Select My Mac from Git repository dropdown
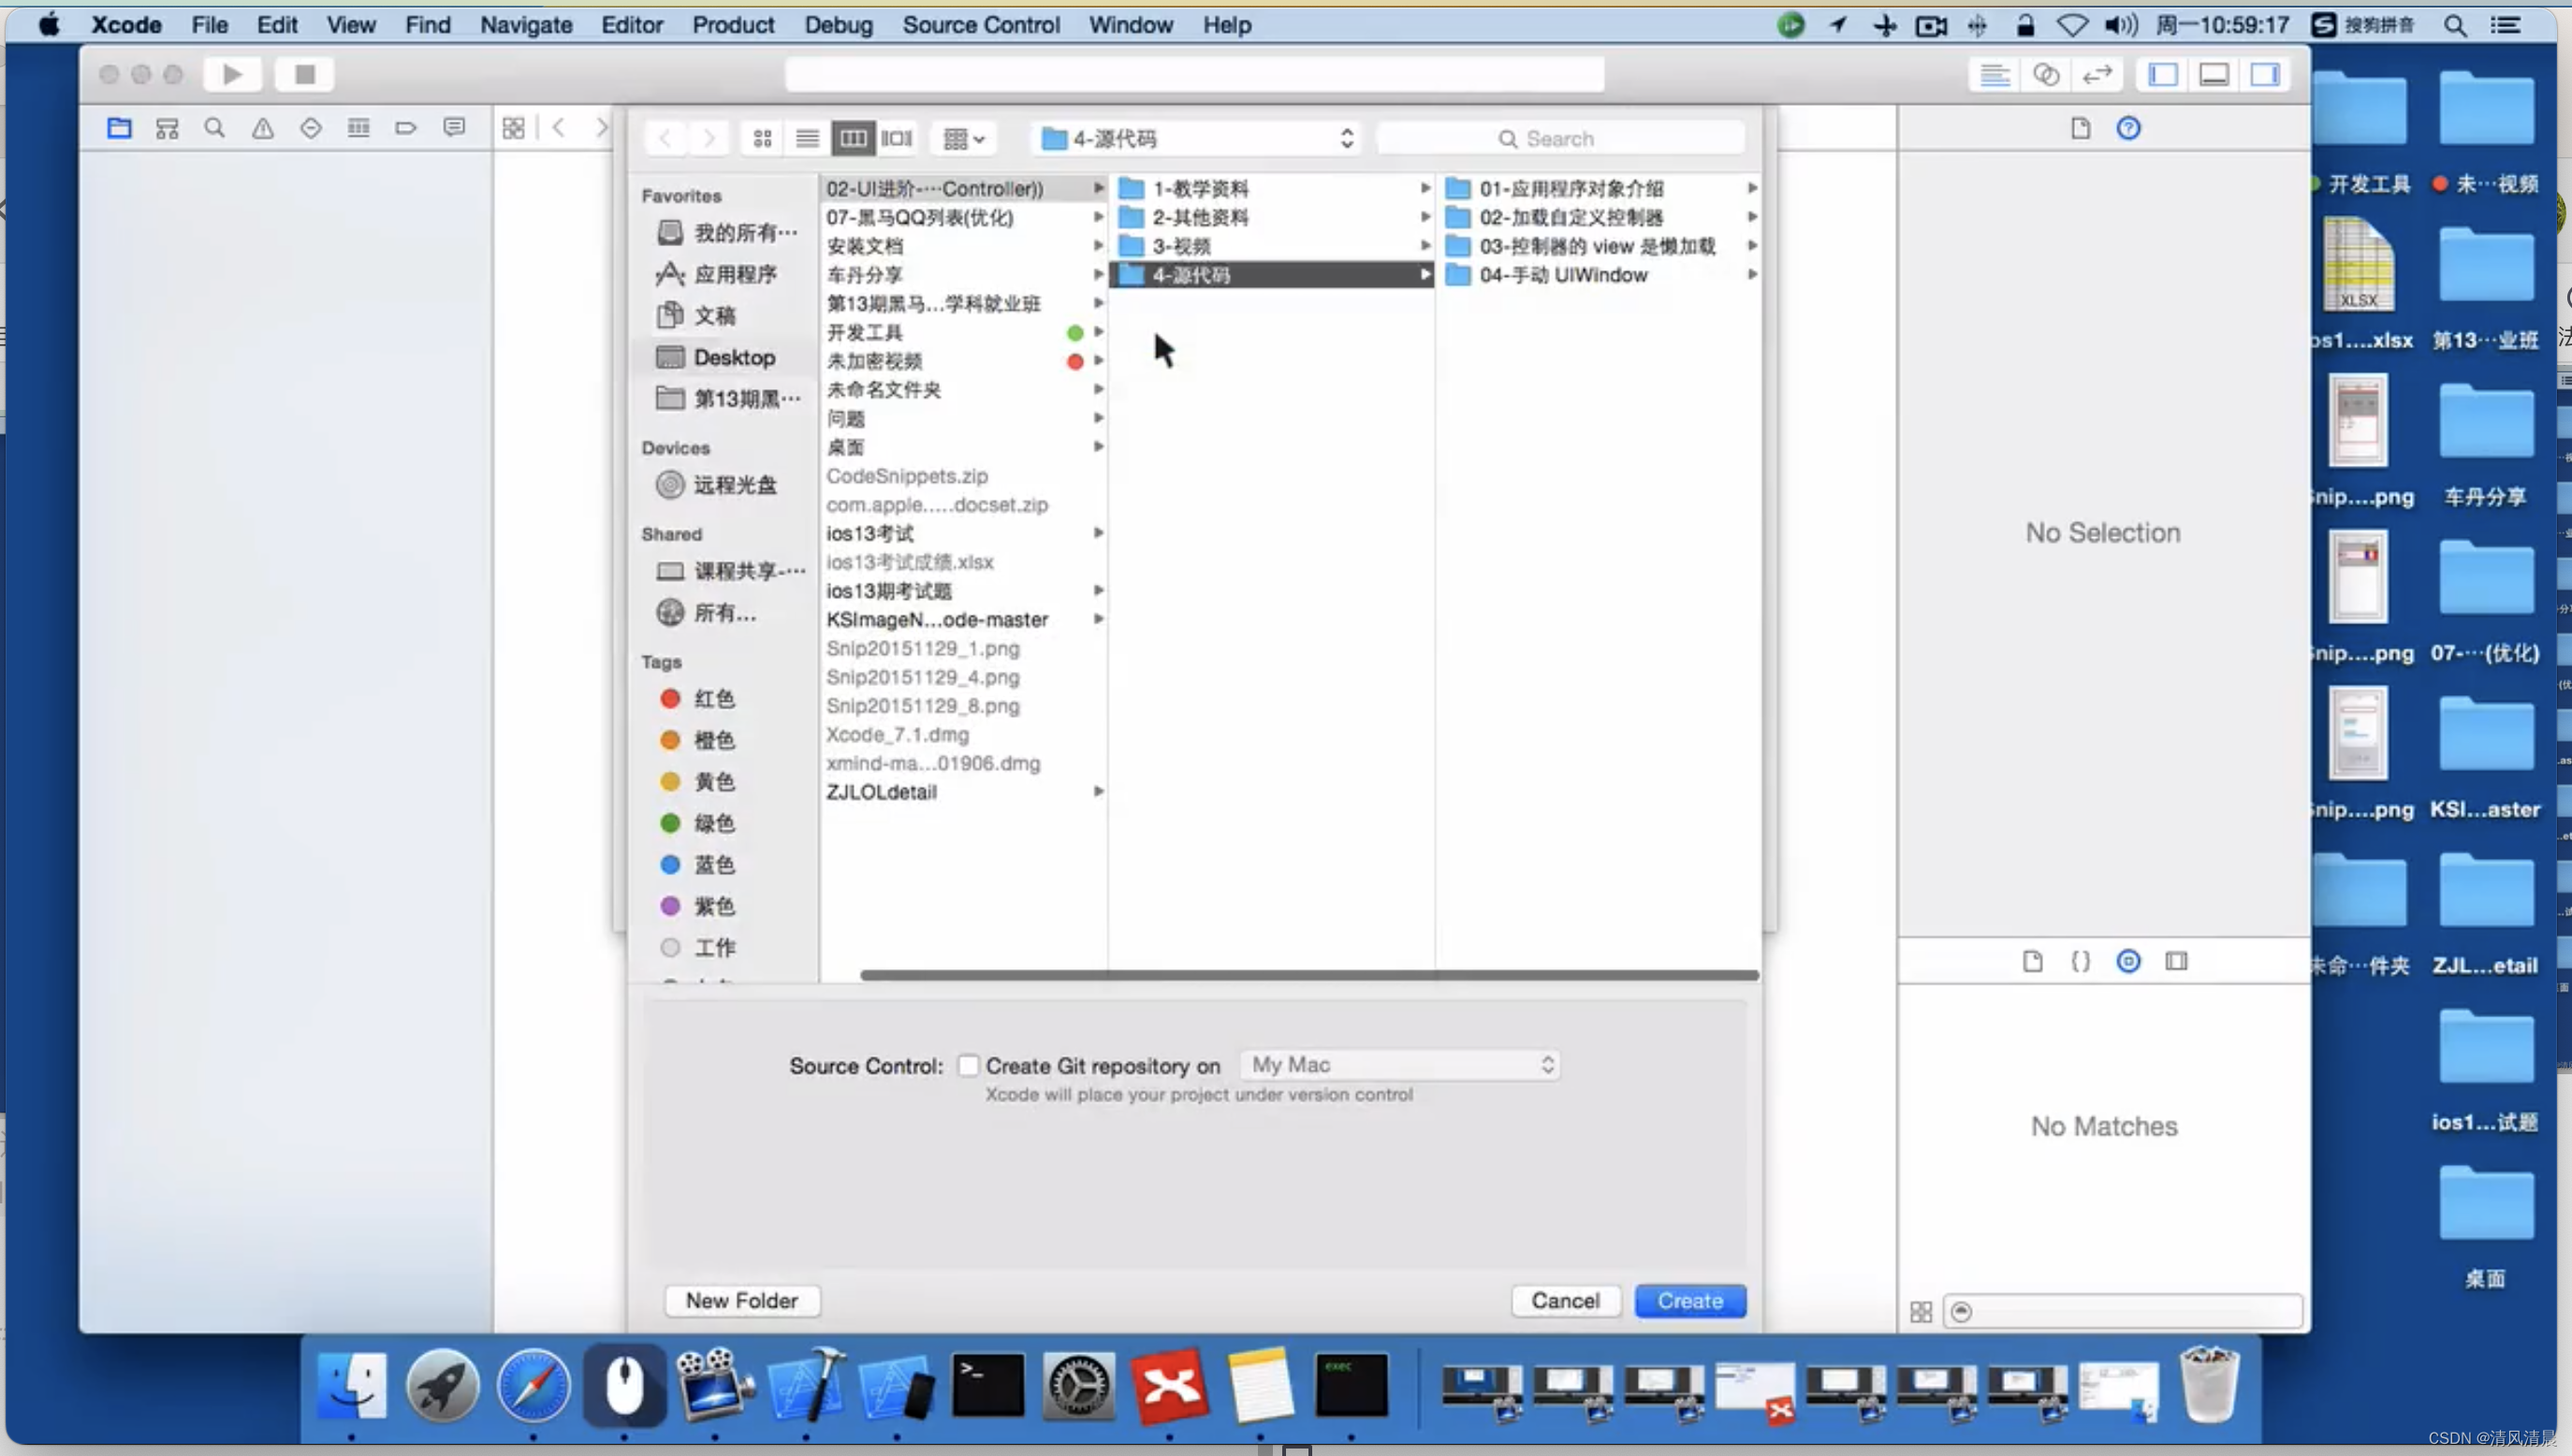Image resolution: width=2572 pixels, height=1456 pixels. [x=1396, y=1064]
